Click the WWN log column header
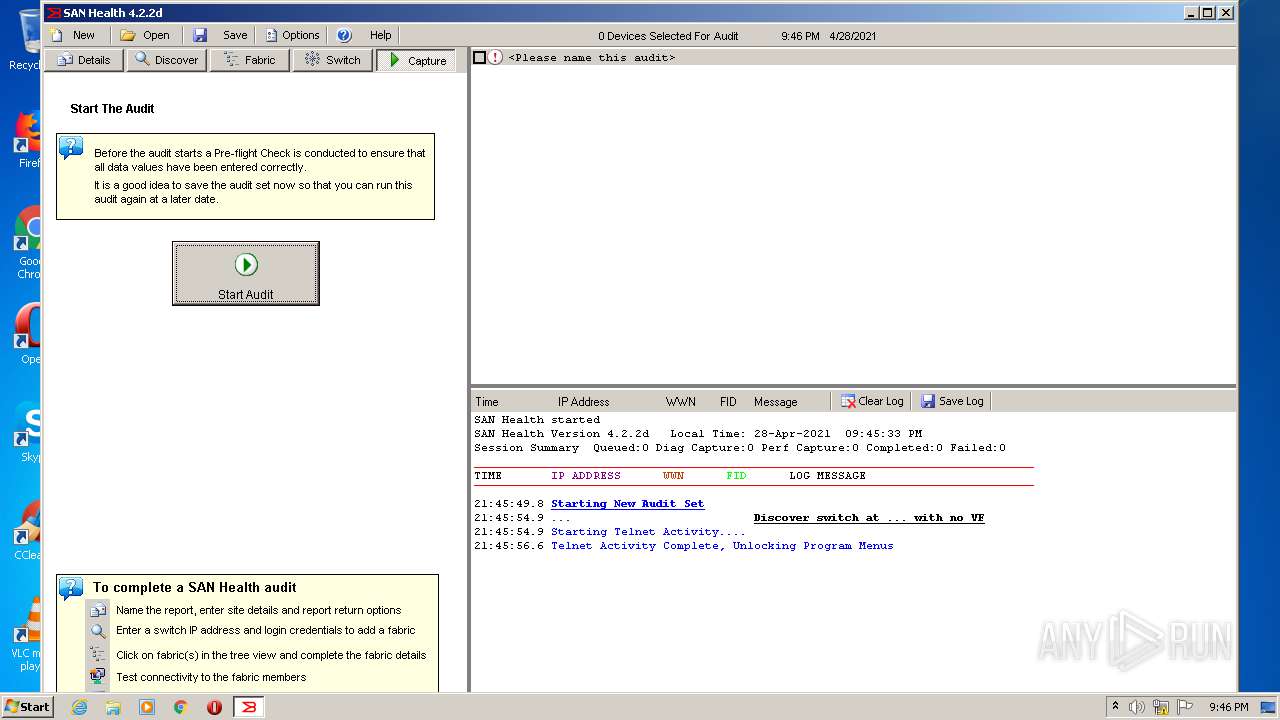The height and width of the screenshot is (720, 1280). click(x=681, y=402)
